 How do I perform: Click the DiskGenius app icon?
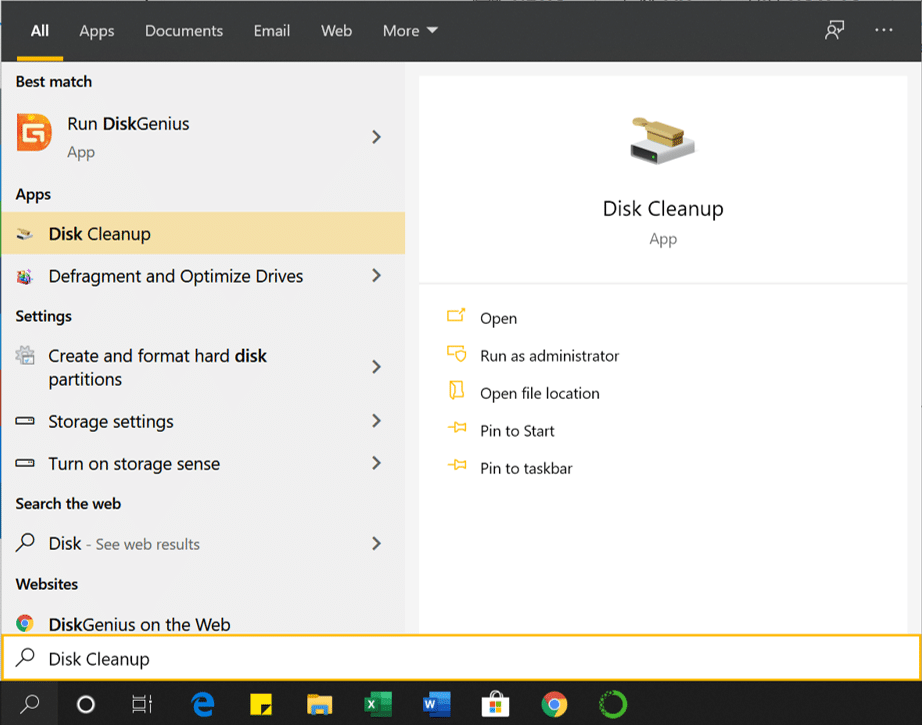[34, 132]
